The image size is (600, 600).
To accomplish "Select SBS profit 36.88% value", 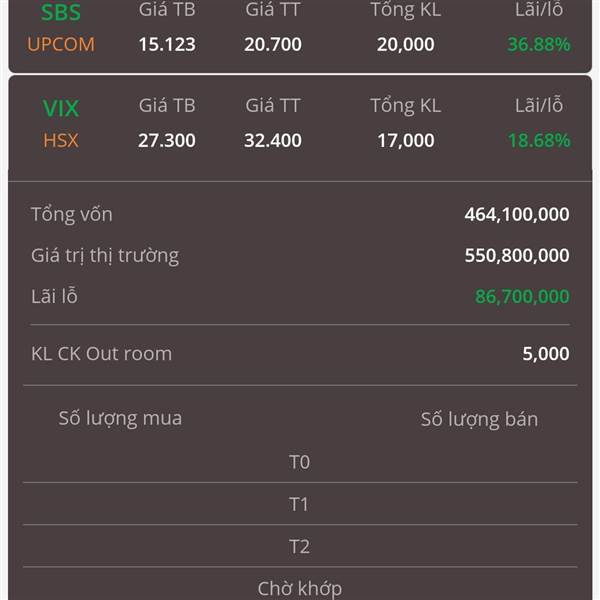I will [x=539, y=44].
